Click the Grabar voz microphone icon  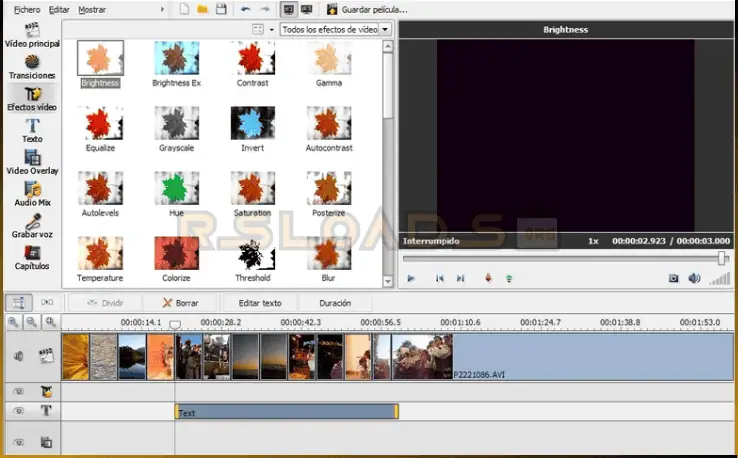[x=32, y=222]
